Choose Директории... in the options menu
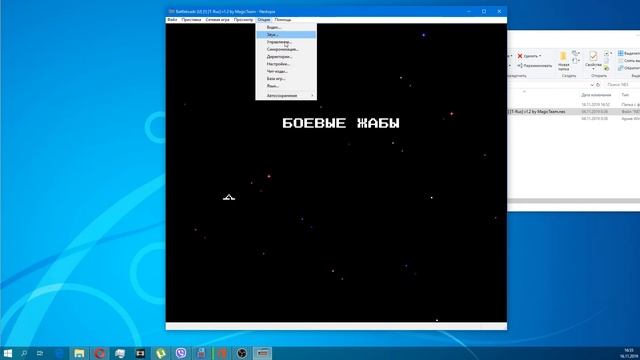Screen dimensions: 640x360 (x=286, y=57)
